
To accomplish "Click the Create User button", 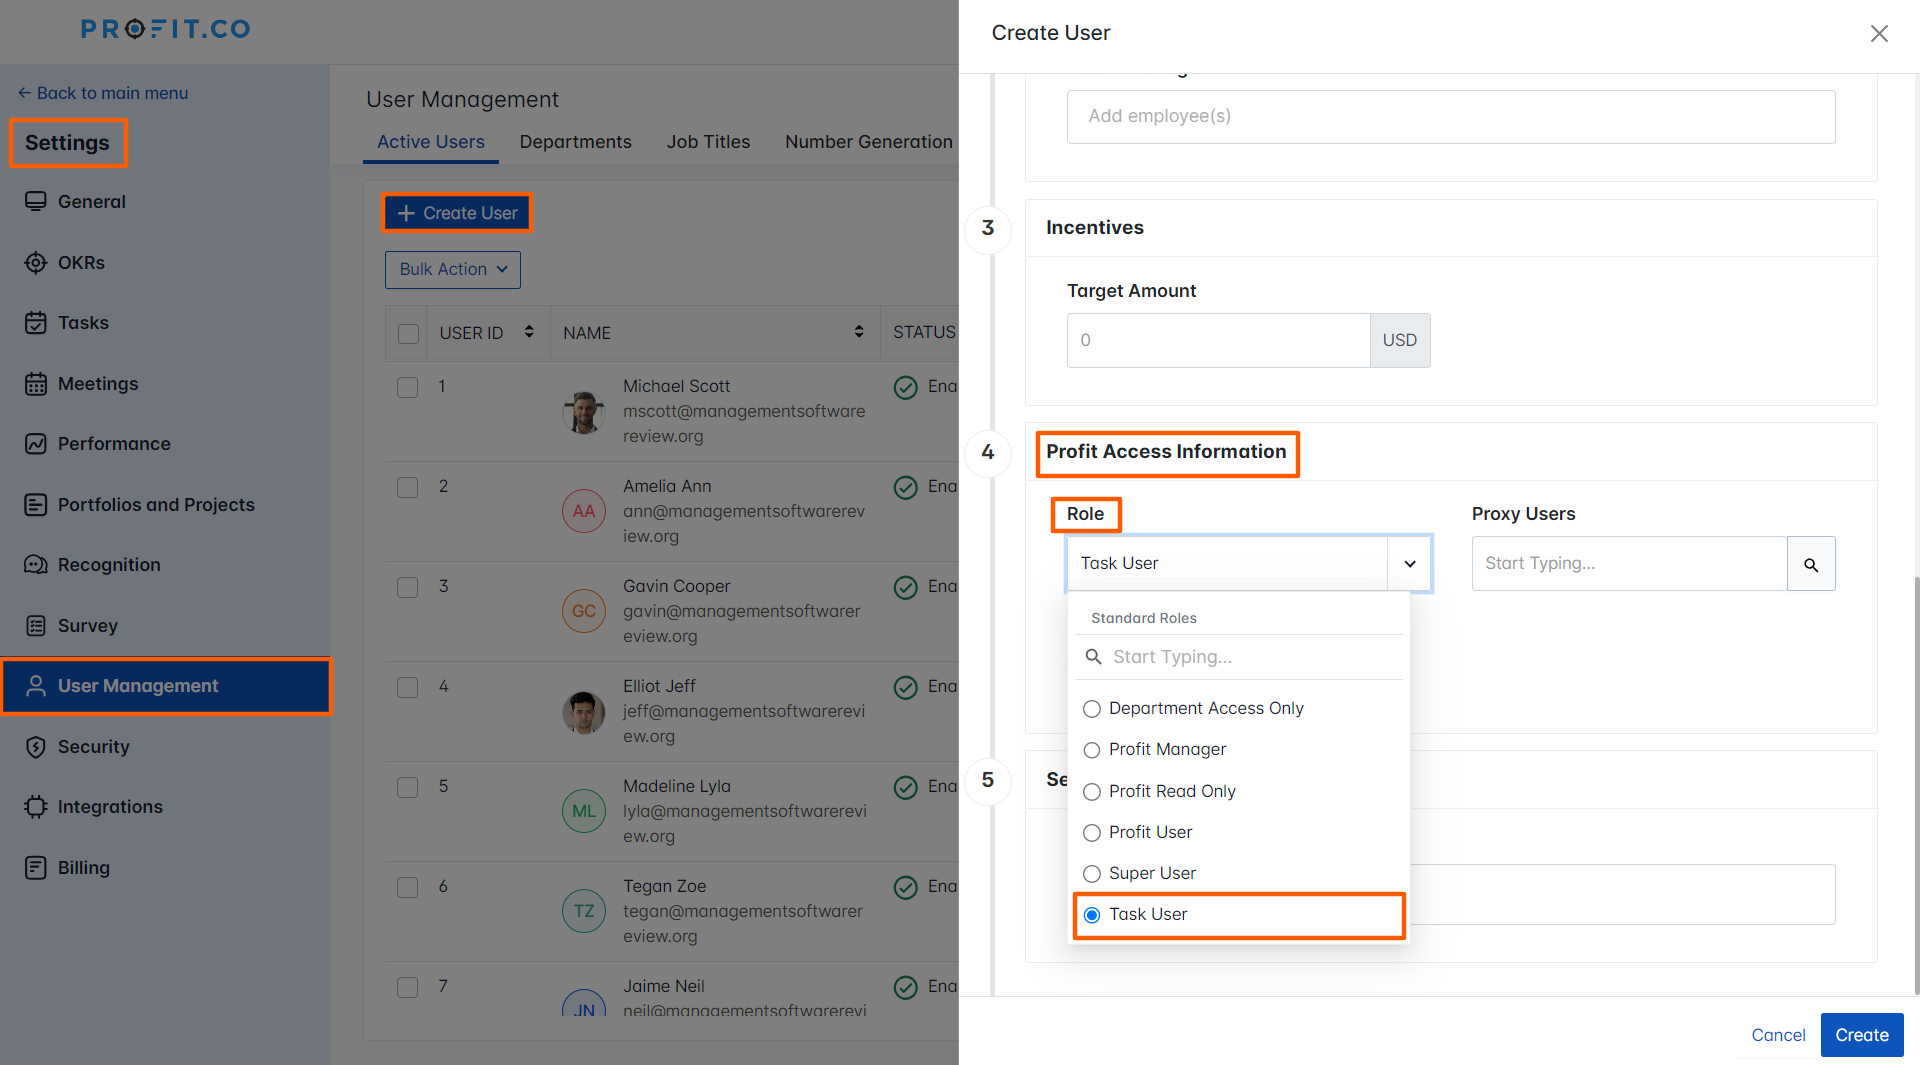I will click(456, 212).
